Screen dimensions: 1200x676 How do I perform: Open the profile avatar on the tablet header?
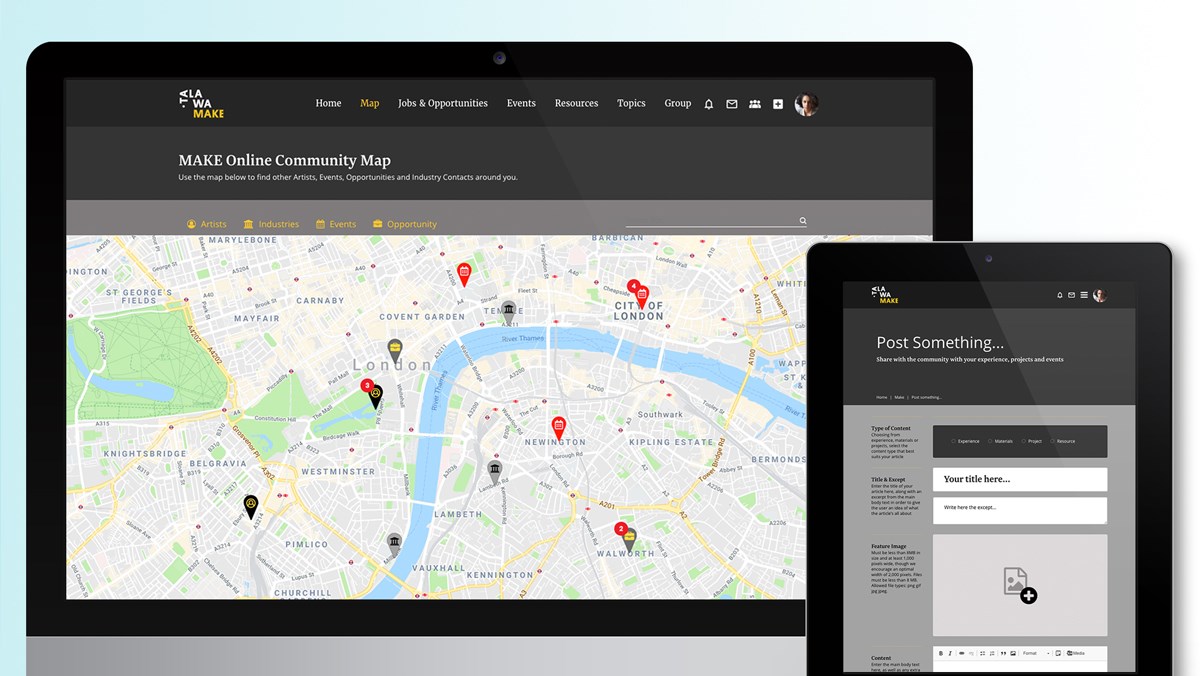1099,295
